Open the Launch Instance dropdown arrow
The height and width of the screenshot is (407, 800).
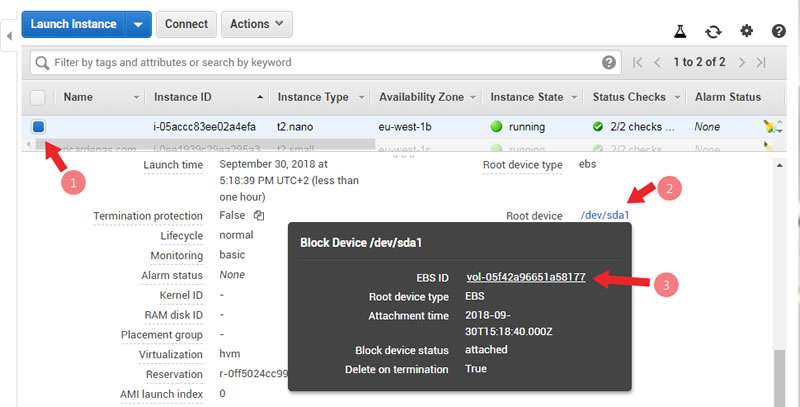pos(138,24)
